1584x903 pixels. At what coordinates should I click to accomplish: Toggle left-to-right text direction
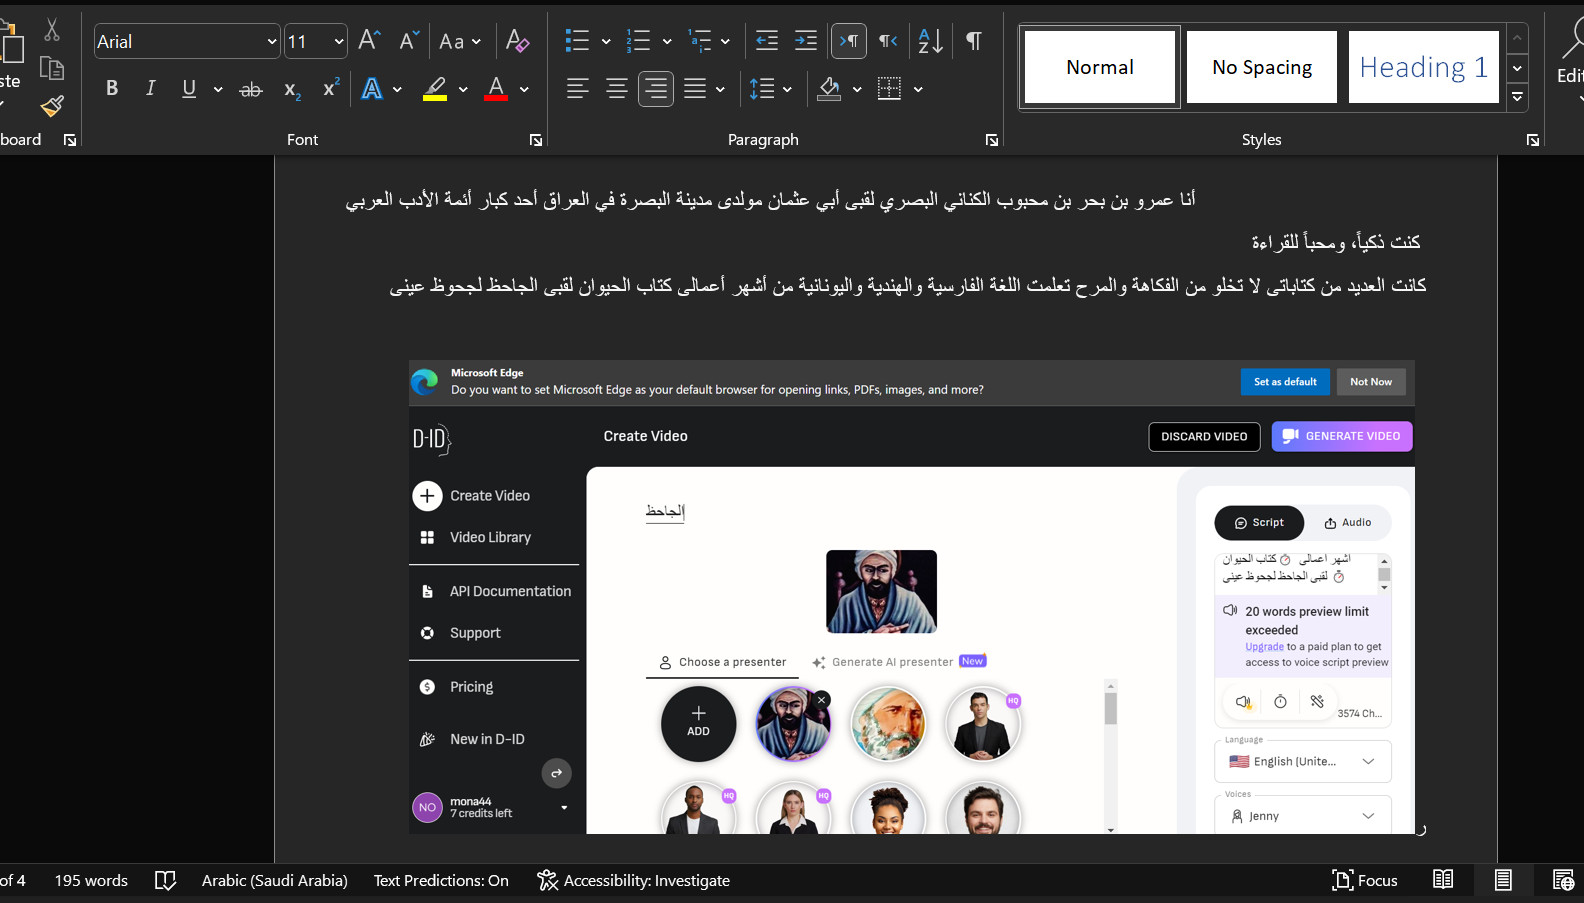click(849, 41)
